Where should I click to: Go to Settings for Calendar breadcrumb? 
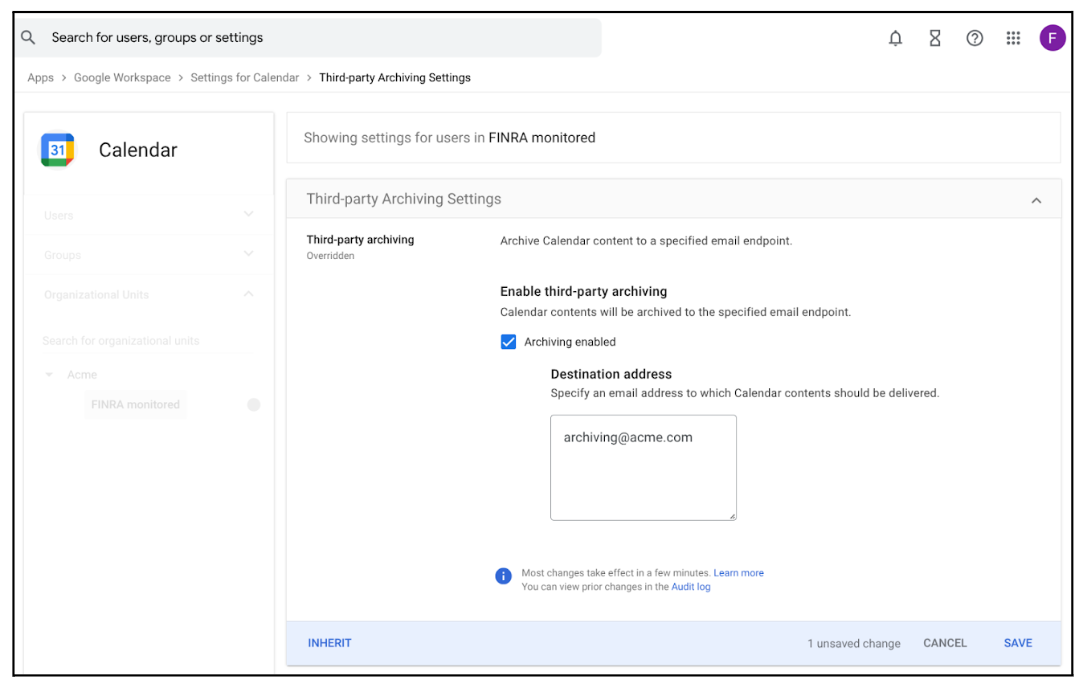click(245, 77)
